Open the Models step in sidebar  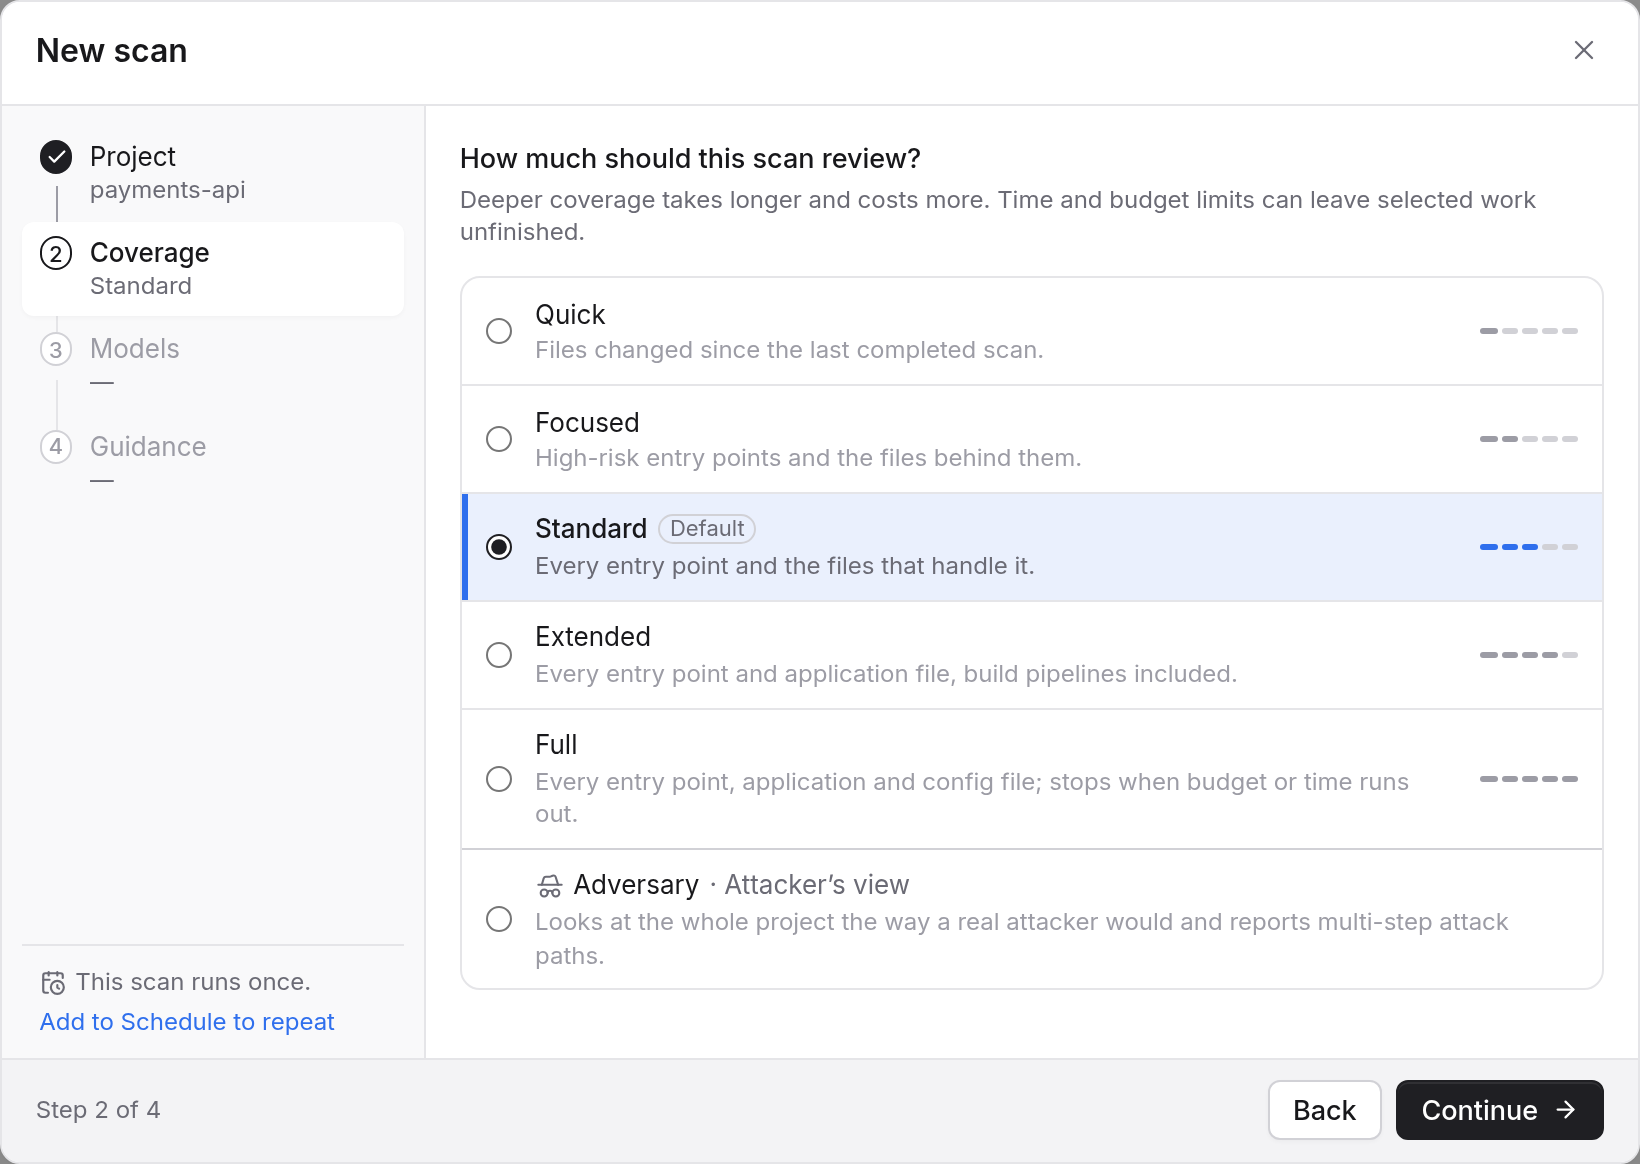pyautogui.click(x=213, y=366)
